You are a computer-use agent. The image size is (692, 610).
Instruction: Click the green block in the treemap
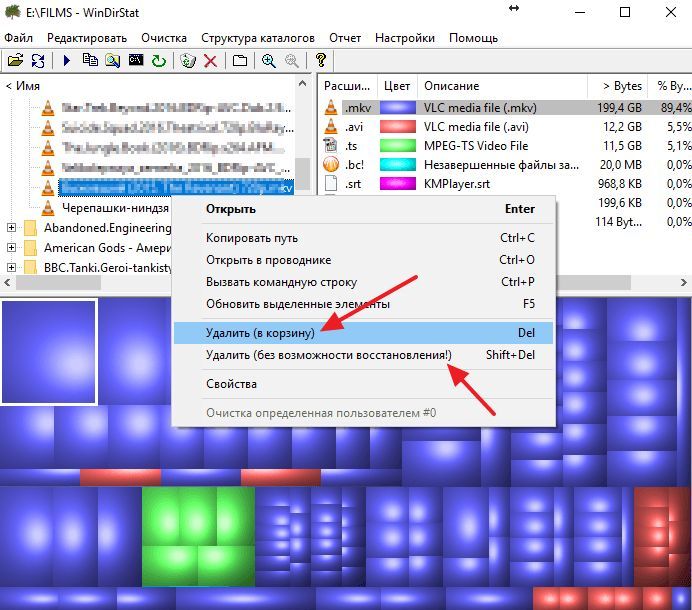coord(198,536)
